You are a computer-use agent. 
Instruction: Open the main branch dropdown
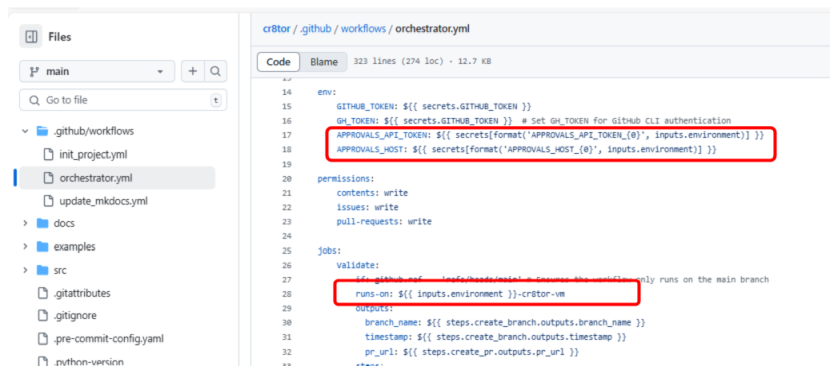pos(97,72)
